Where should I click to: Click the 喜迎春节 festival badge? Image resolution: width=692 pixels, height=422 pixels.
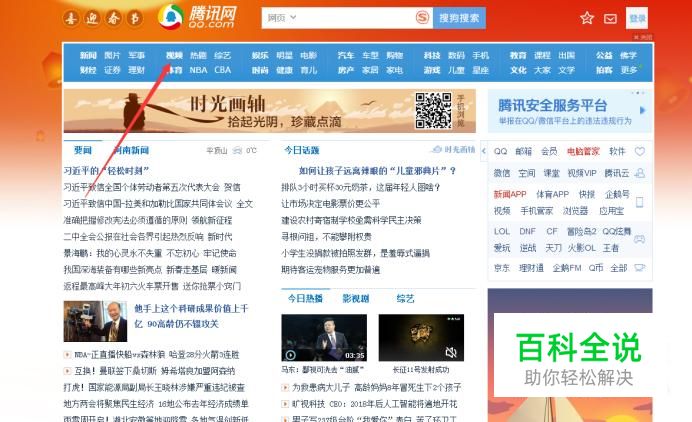point(102,19)
